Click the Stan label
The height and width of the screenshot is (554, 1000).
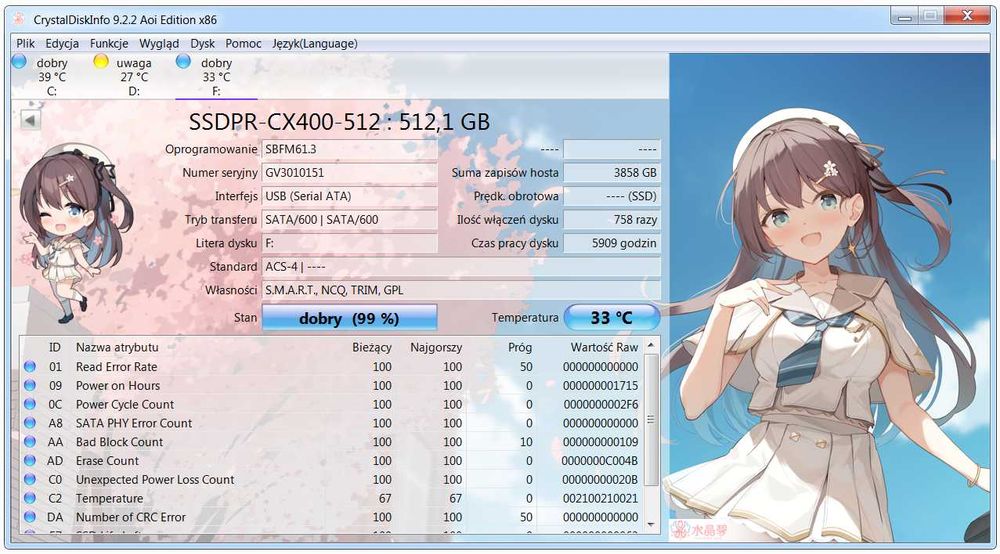point(246,317)
